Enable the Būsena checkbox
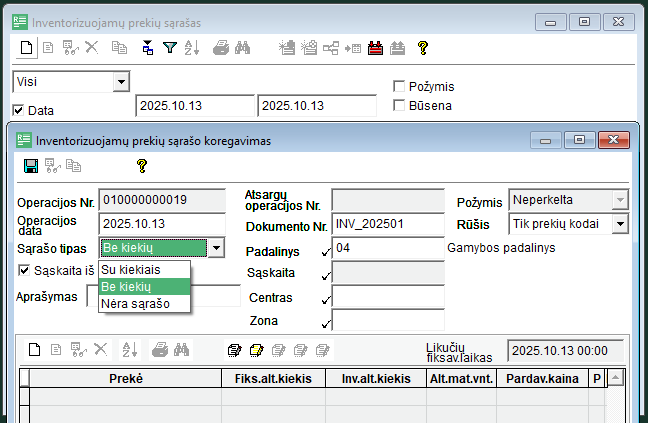648x423 pixels. [399, 105]
